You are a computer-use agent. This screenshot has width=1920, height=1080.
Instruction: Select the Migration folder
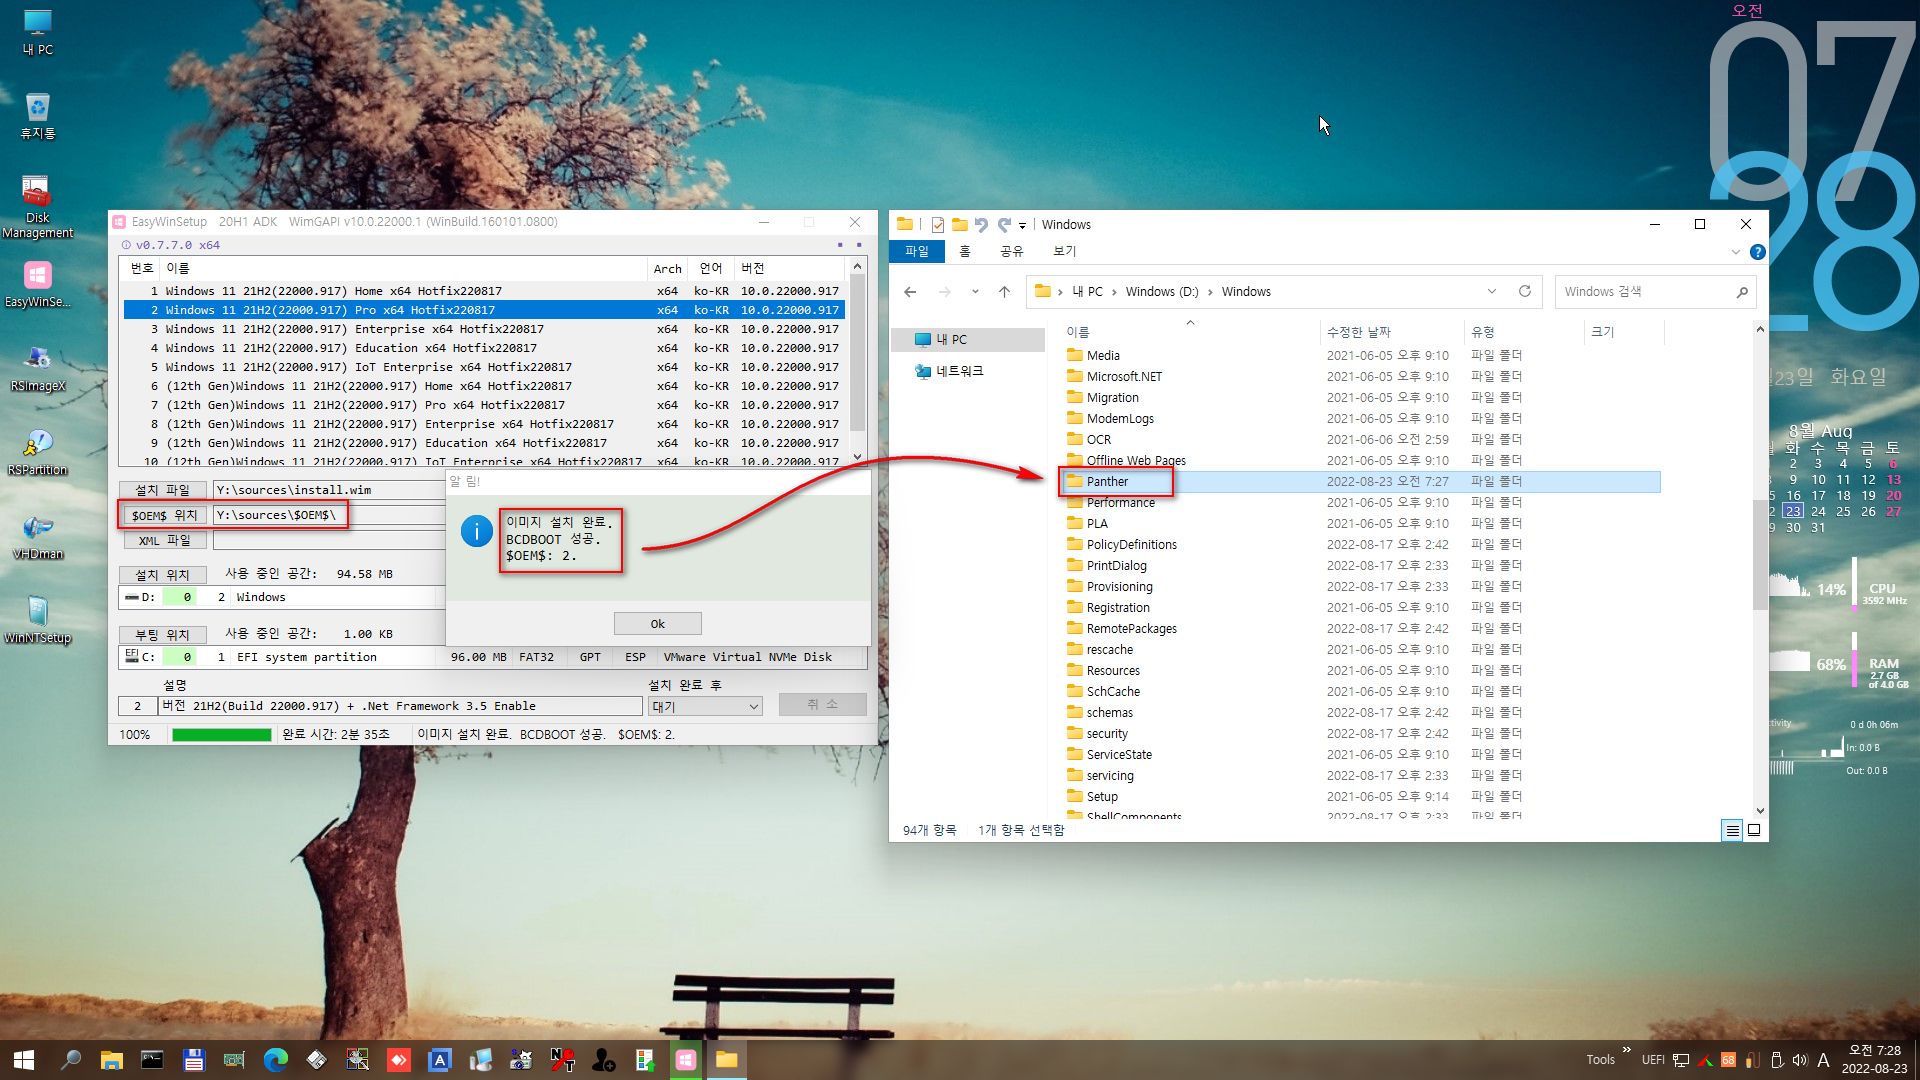click(1112, 398)
